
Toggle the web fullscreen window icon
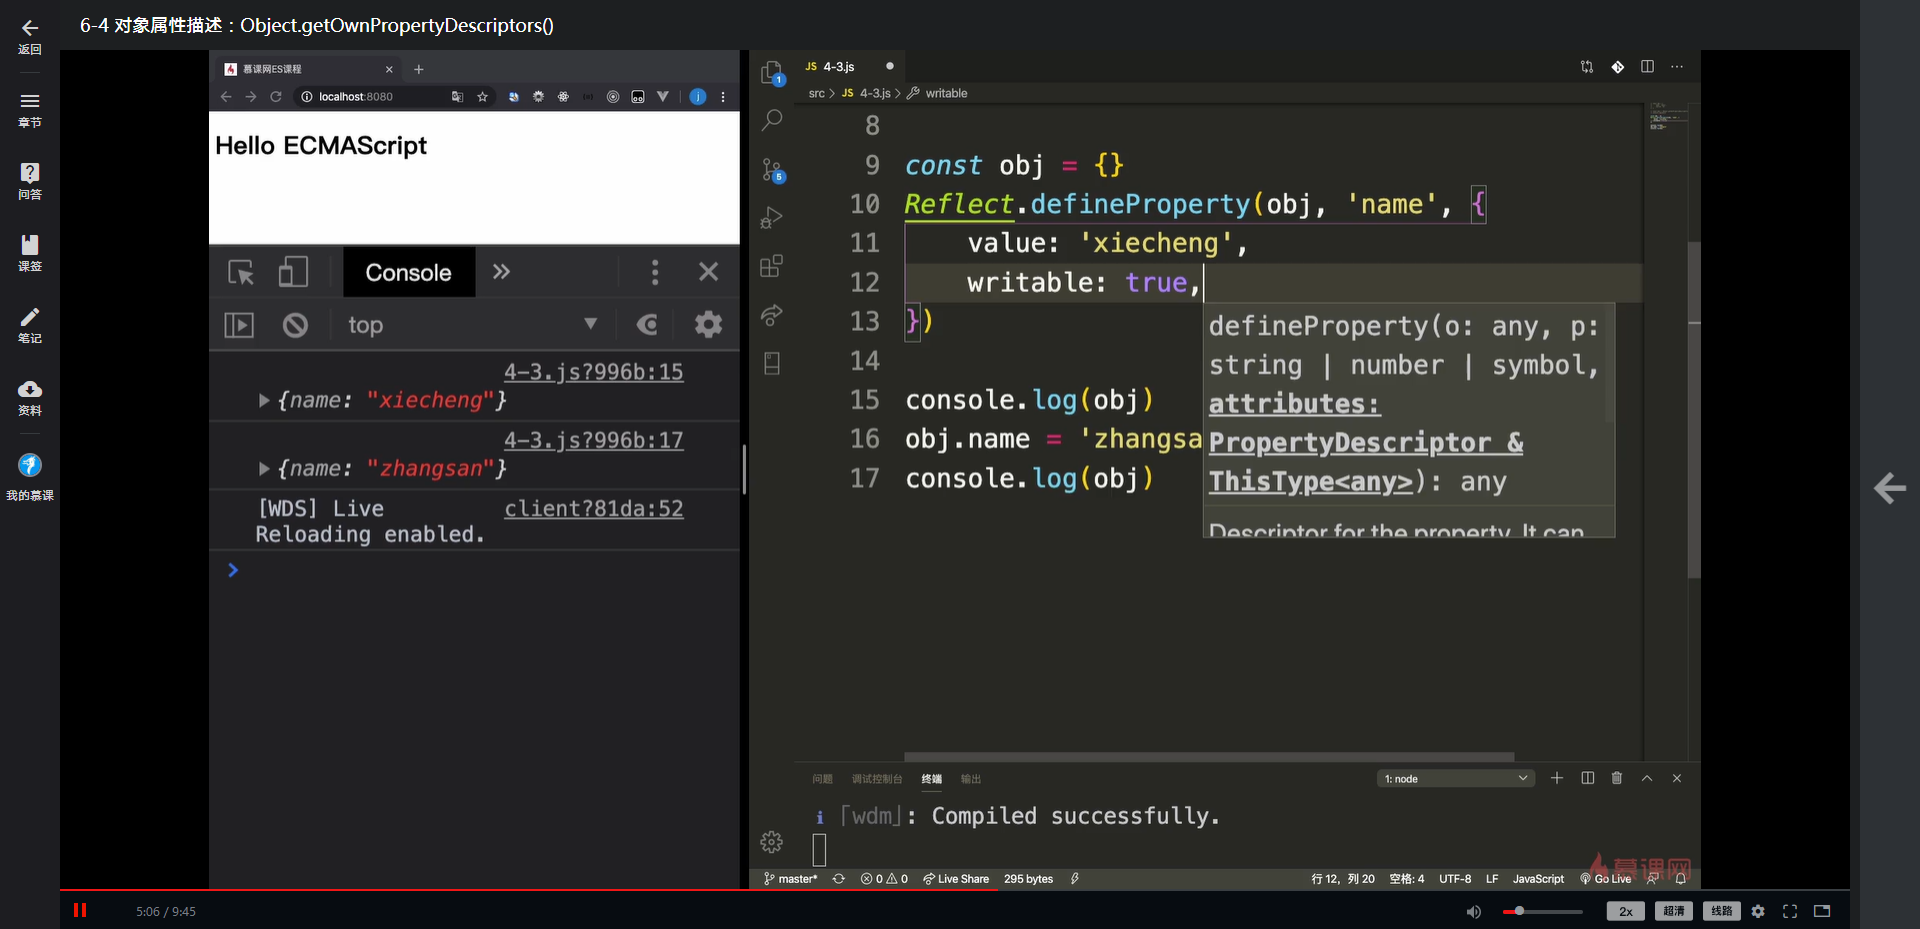[x=1822, y=911]
